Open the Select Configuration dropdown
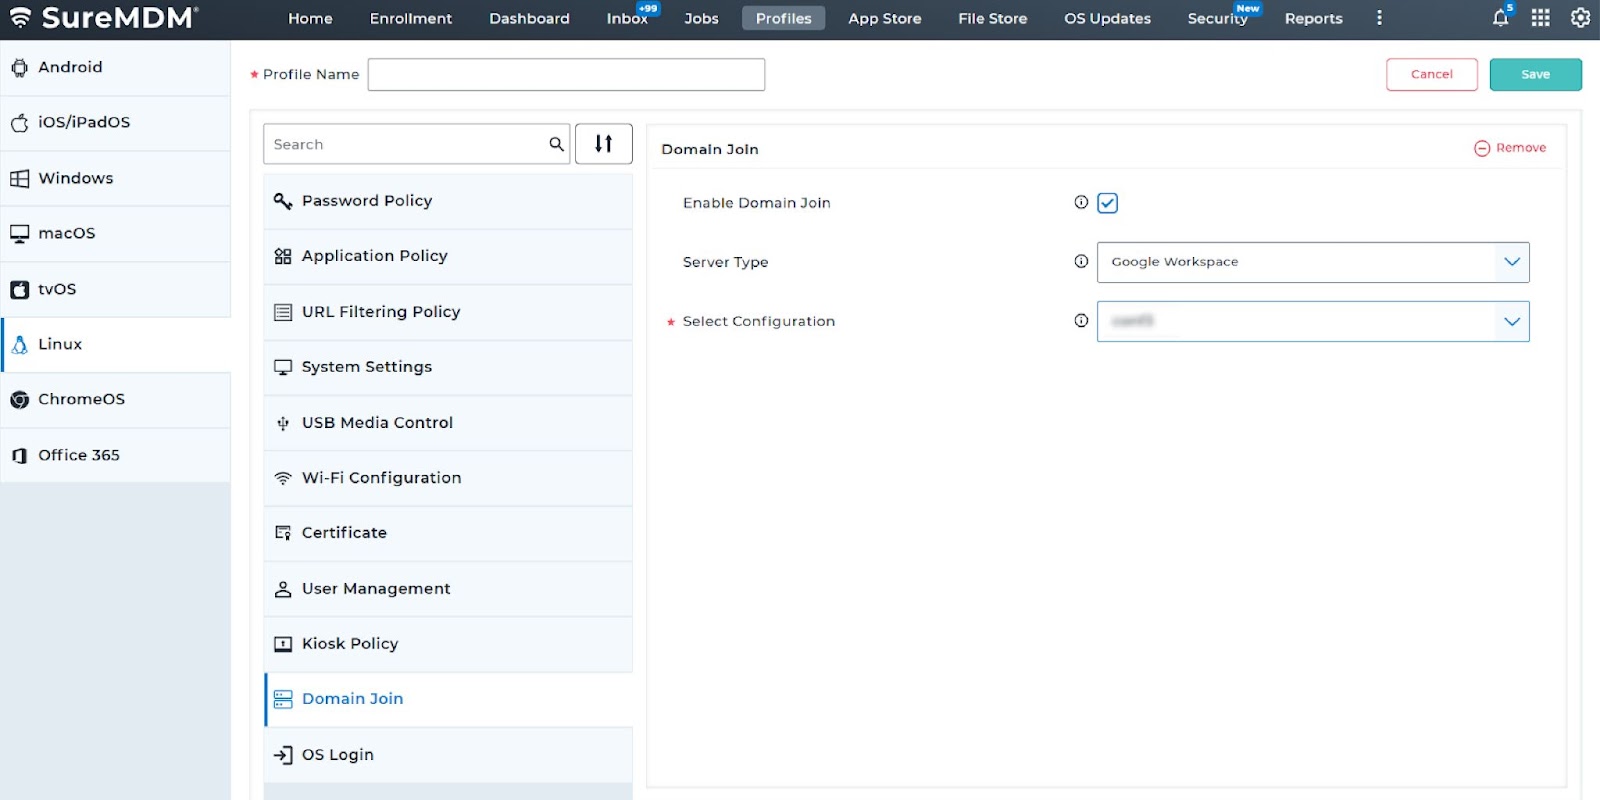The image size is (1600, 800). [1313, 321]
